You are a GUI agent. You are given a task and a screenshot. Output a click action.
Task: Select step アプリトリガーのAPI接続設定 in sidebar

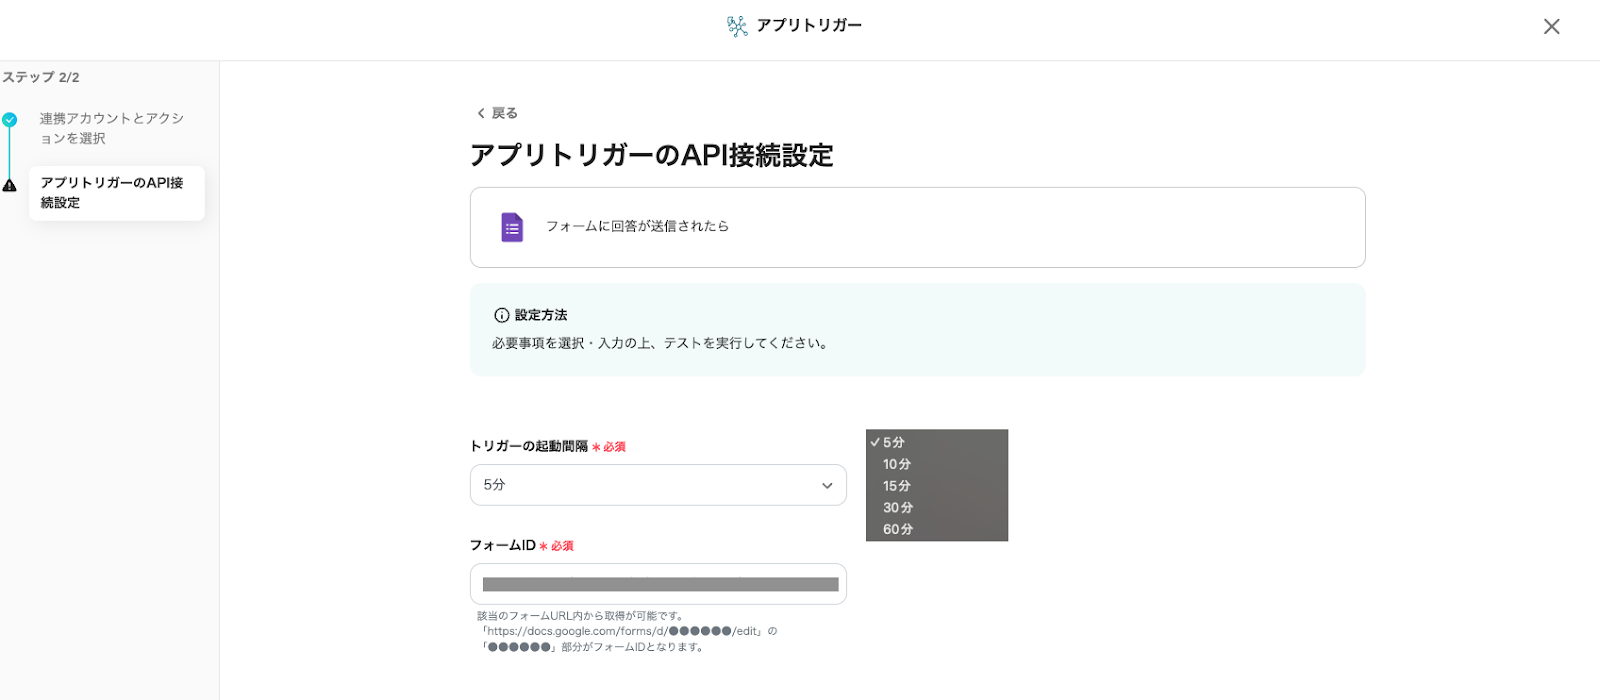point(116,193)
